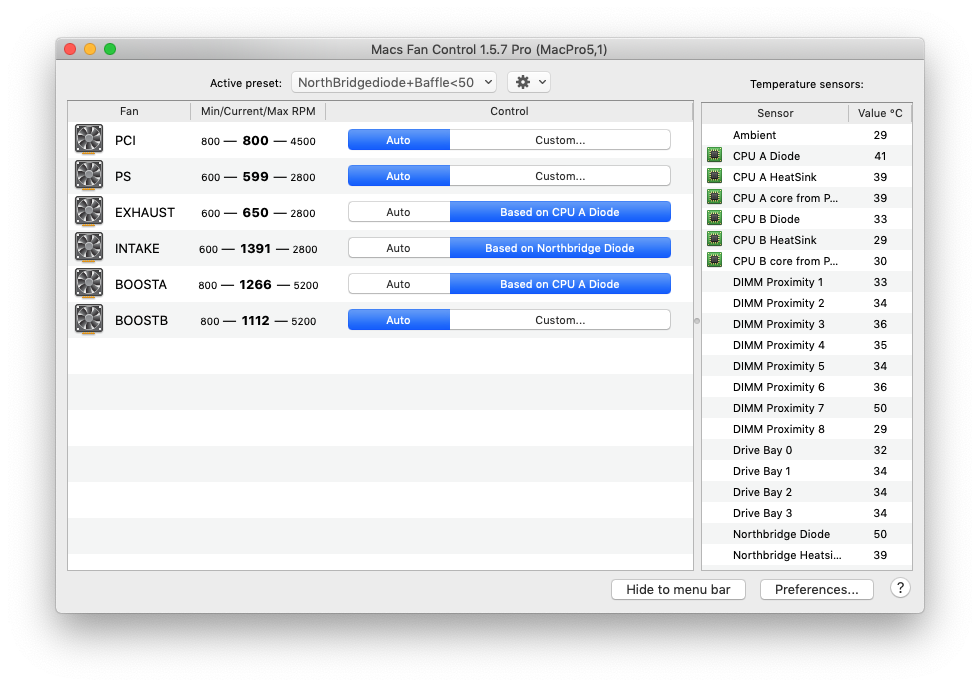The width and height of the screenshot is (980, 687).
Task: Set BOOSTB fan to Auto
Action: pos(399,320)
